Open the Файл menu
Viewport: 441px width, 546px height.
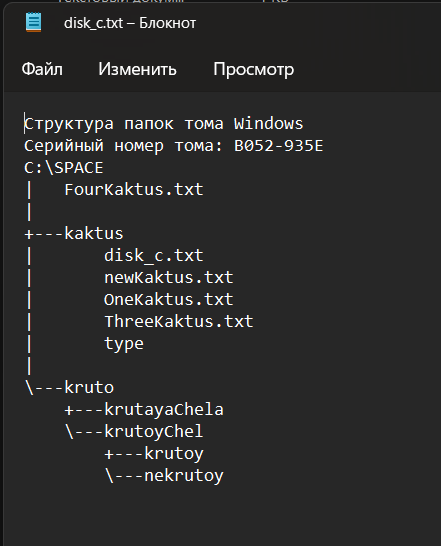pos(42,69)
